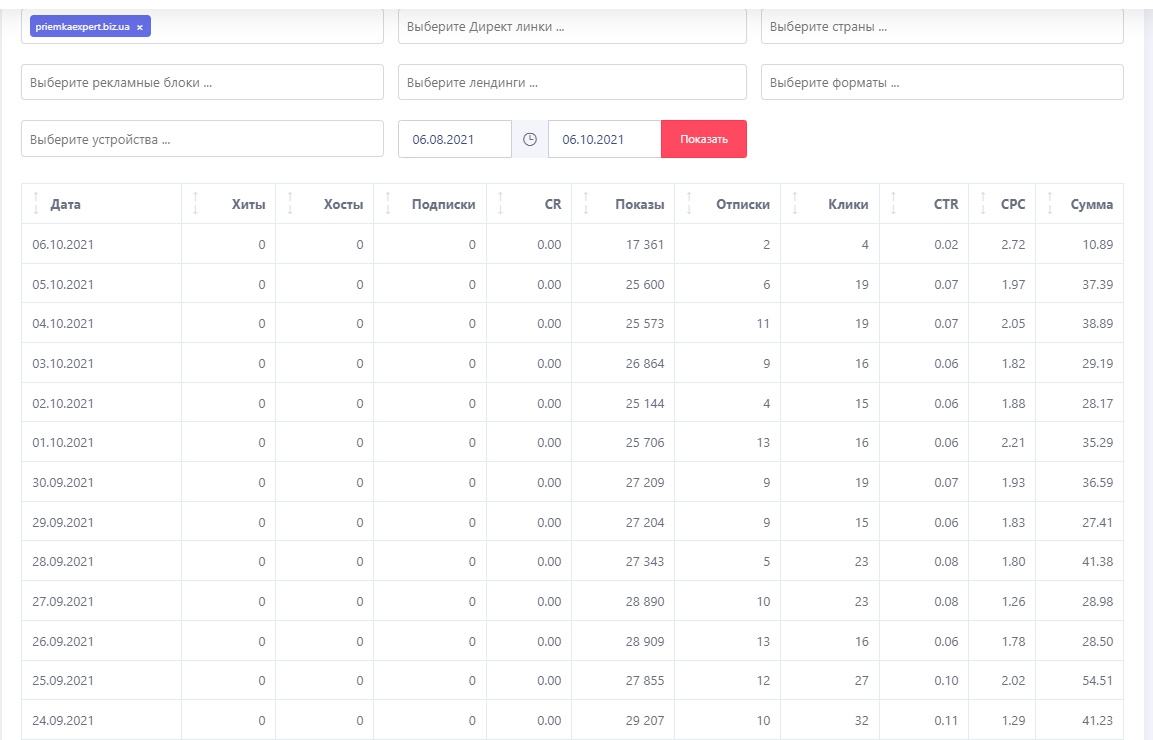
Task: Click the sort arrows icon beside Хиты
Action: (x=196, y=204)
